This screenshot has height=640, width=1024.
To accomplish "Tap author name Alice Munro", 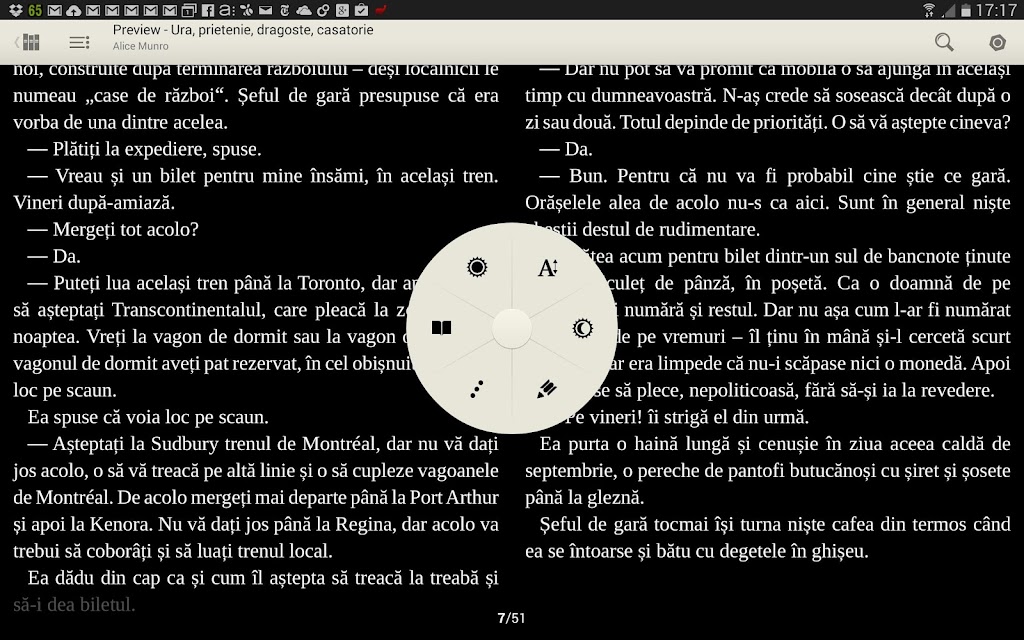I will [x=140, y=46].
